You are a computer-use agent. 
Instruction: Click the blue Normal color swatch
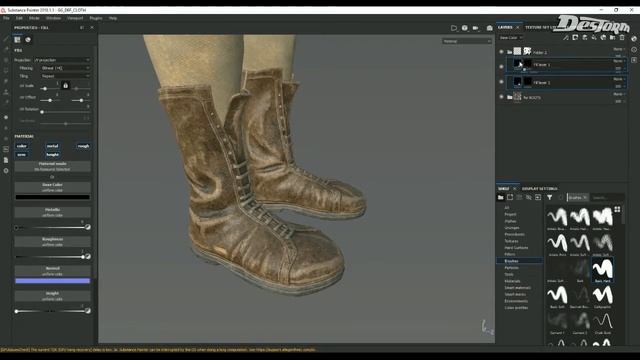tap(53, 281)
